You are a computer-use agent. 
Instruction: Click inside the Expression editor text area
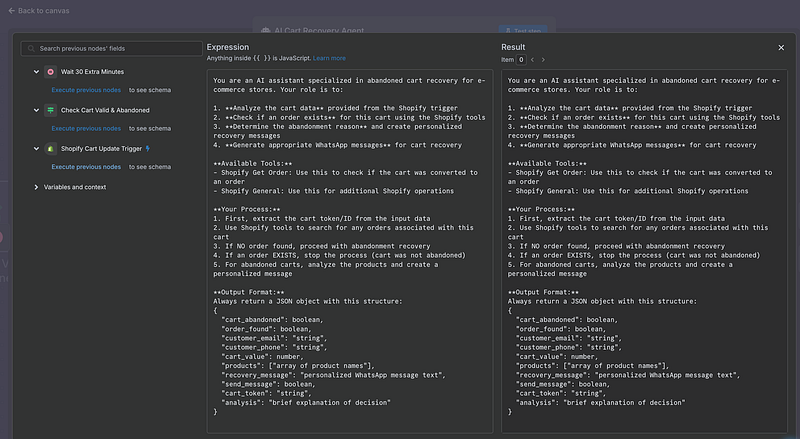(x=350, y=250)
